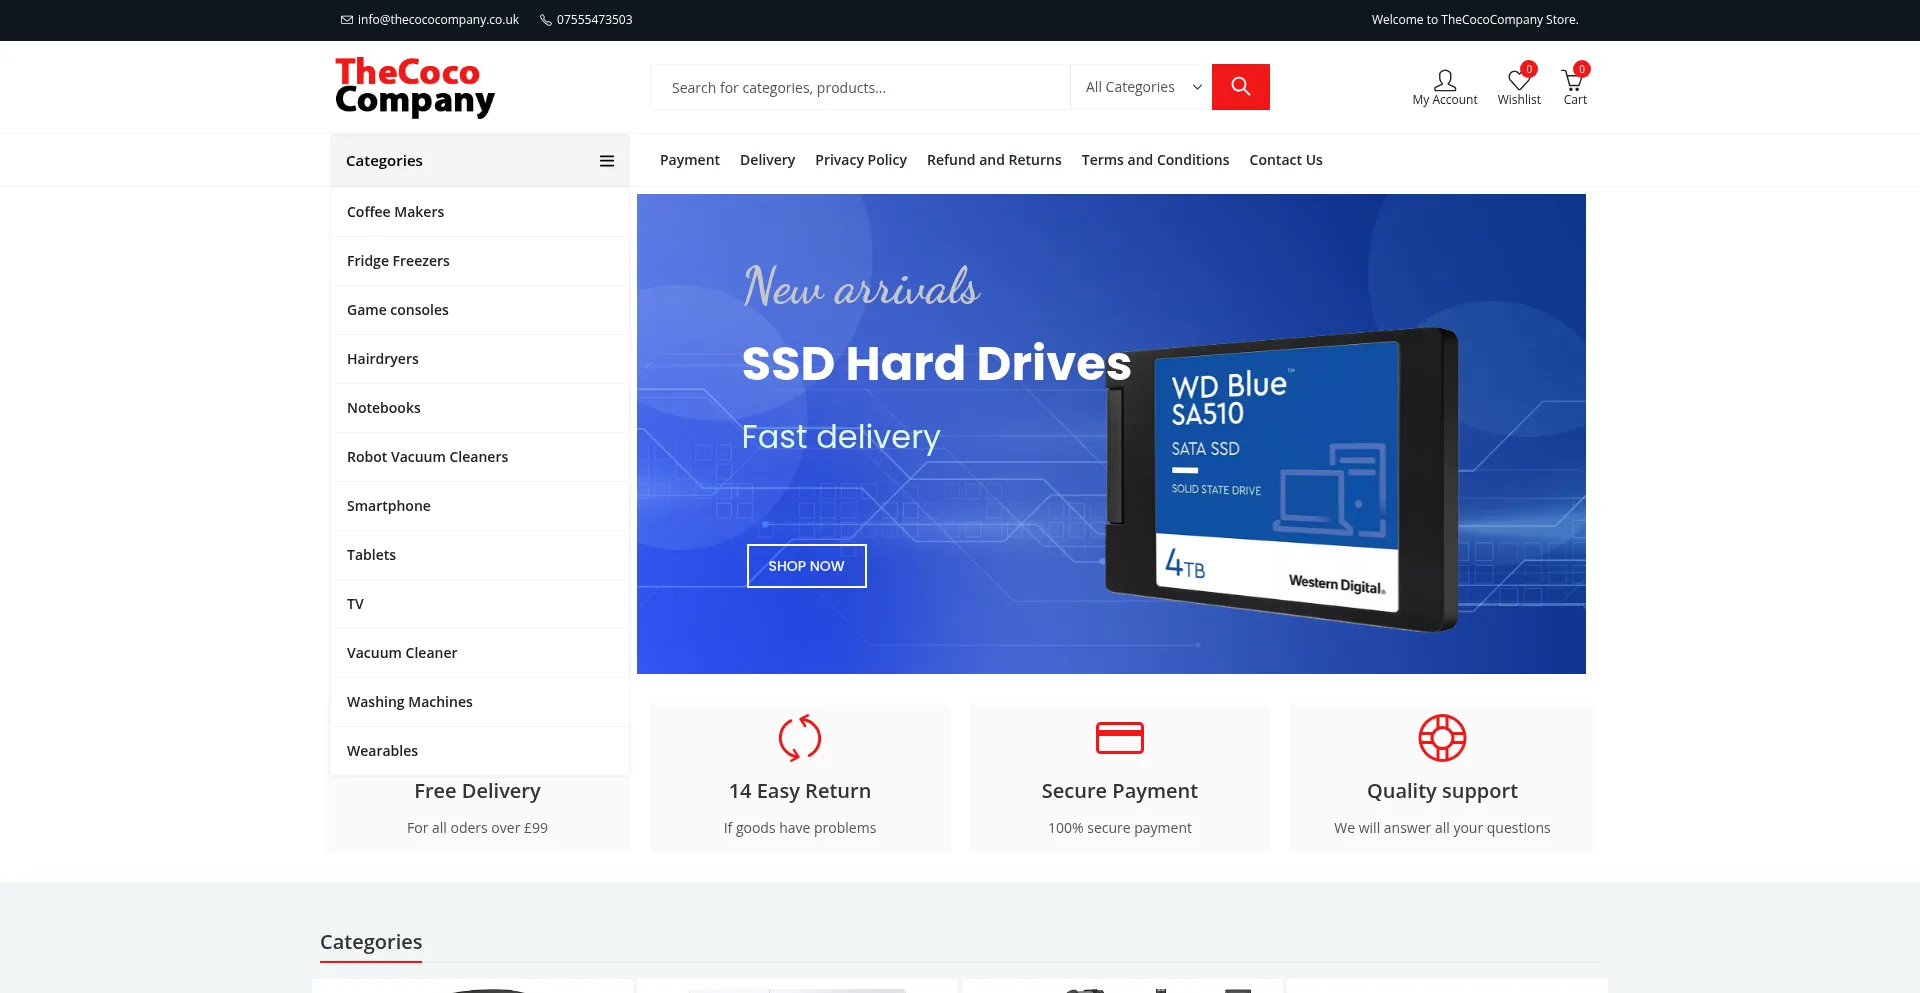Select Washing Machines category
This screenshot has height=993, width=1920.
480,702
